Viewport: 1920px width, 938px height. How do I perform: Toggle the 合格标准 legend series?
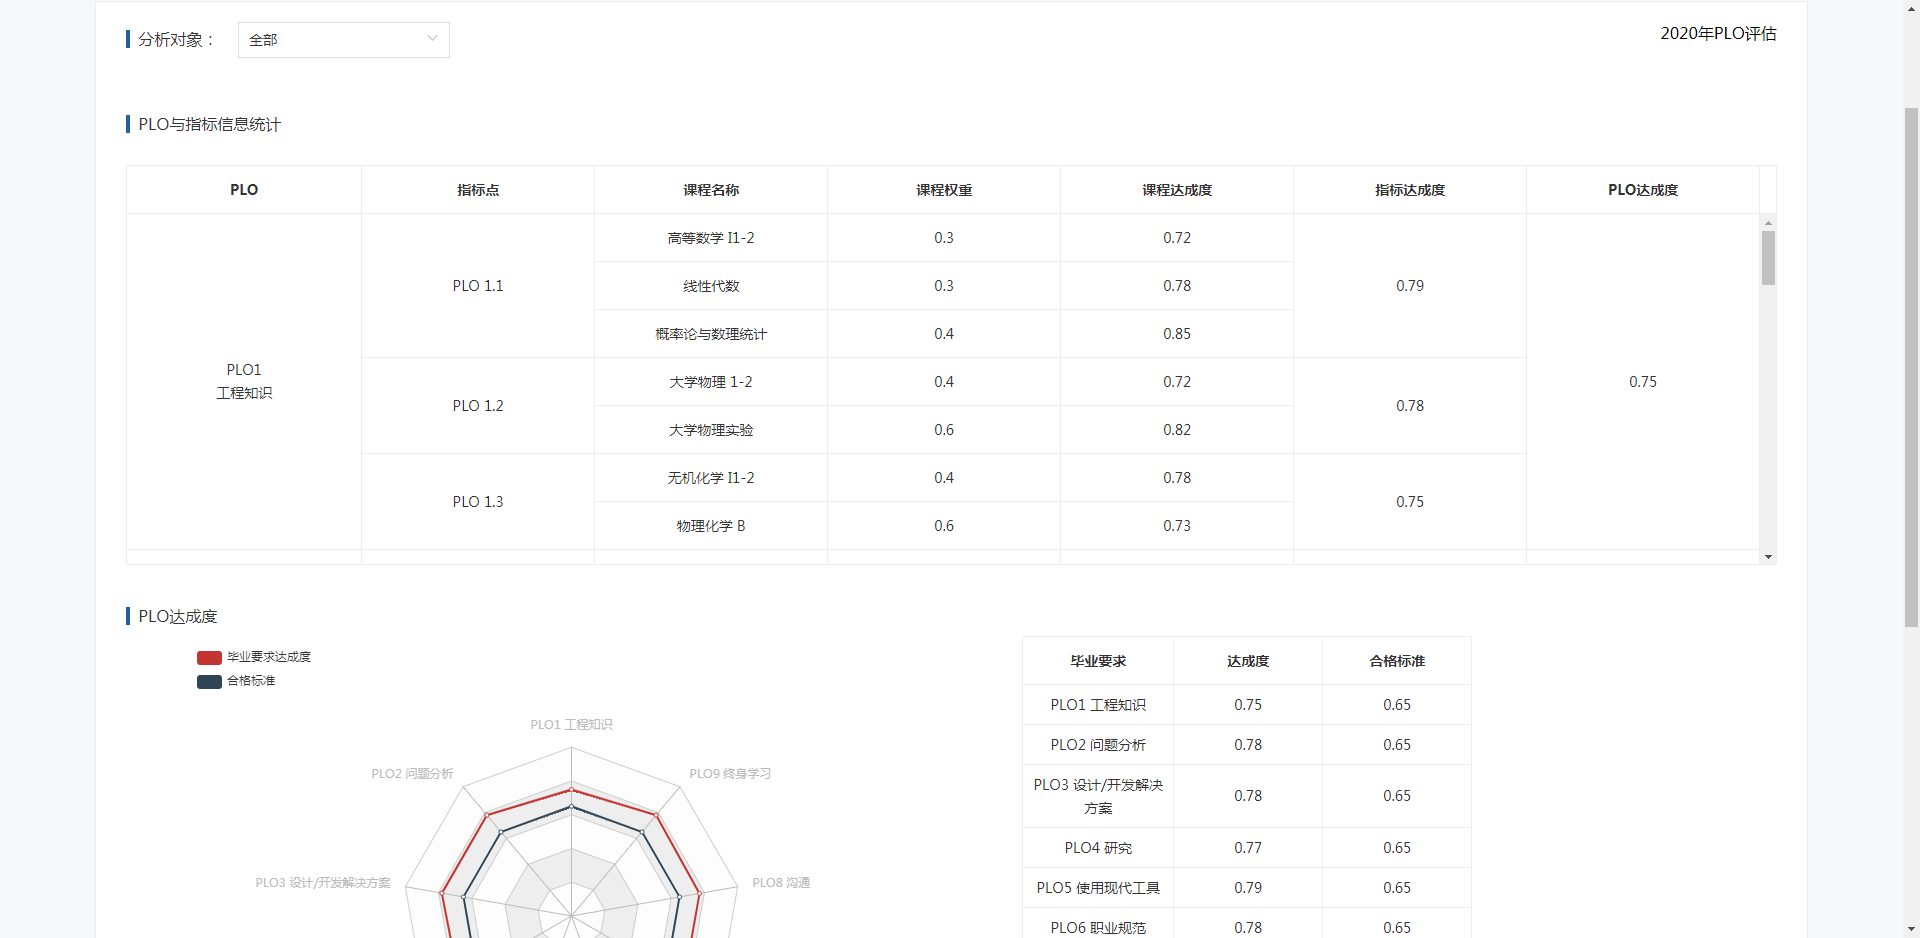pyautogui.click(x=251, y=681)
